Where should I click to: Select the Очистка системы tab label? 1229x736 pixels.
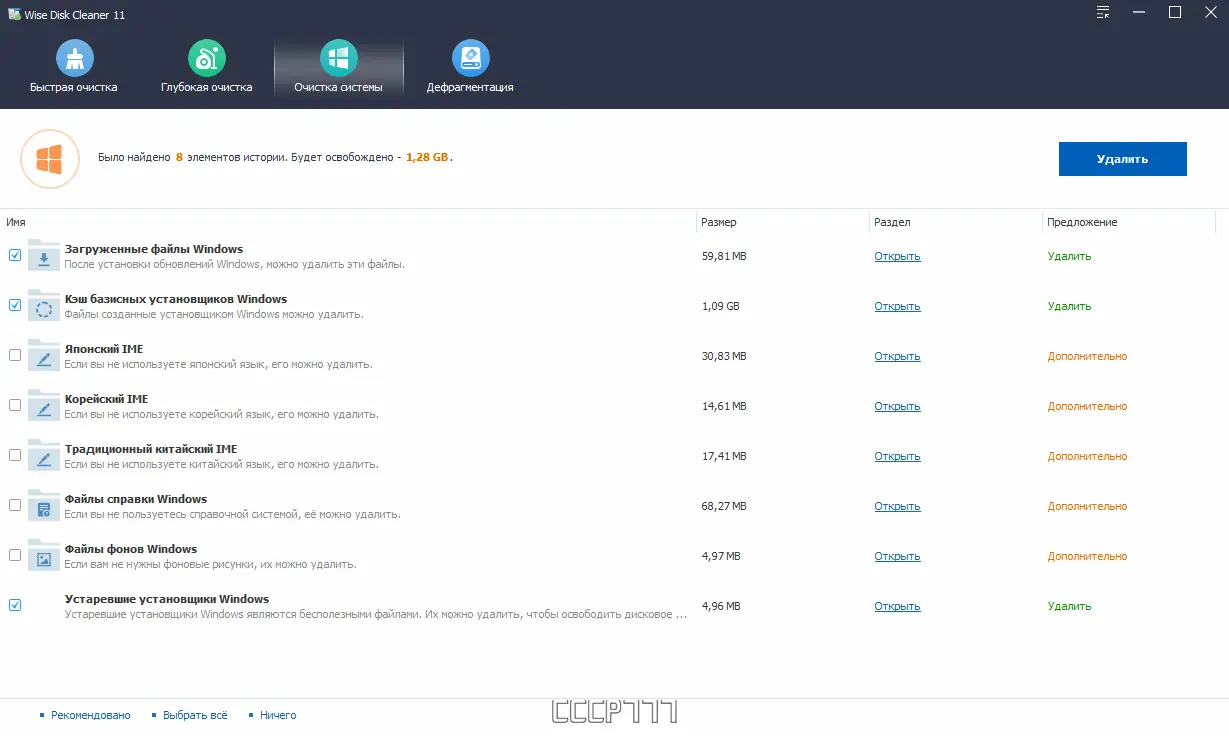coord(339,87)
